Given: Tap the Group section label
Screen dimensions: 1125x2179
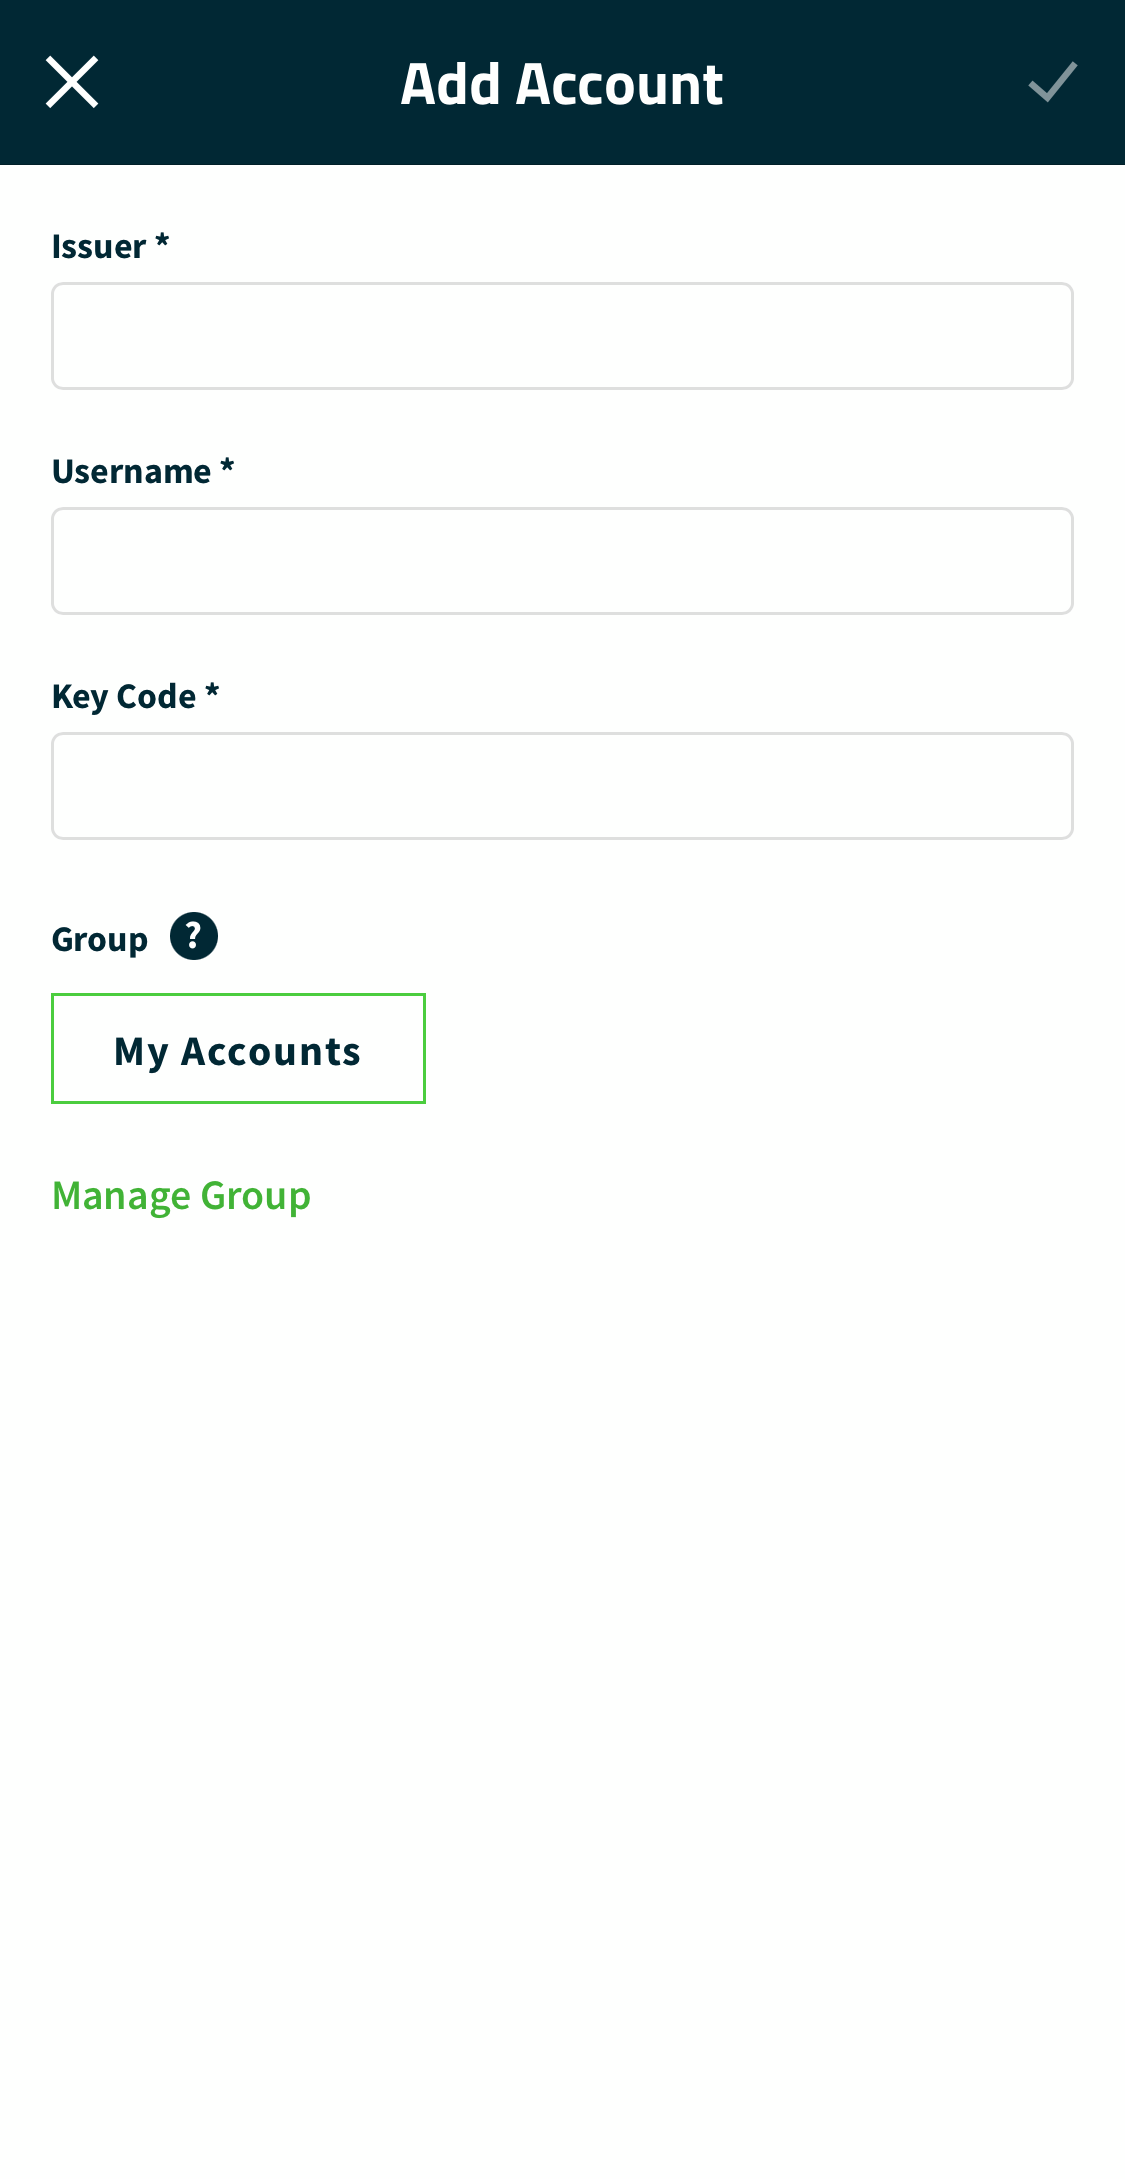Looking at the screenshot, I should pos(100,940).
